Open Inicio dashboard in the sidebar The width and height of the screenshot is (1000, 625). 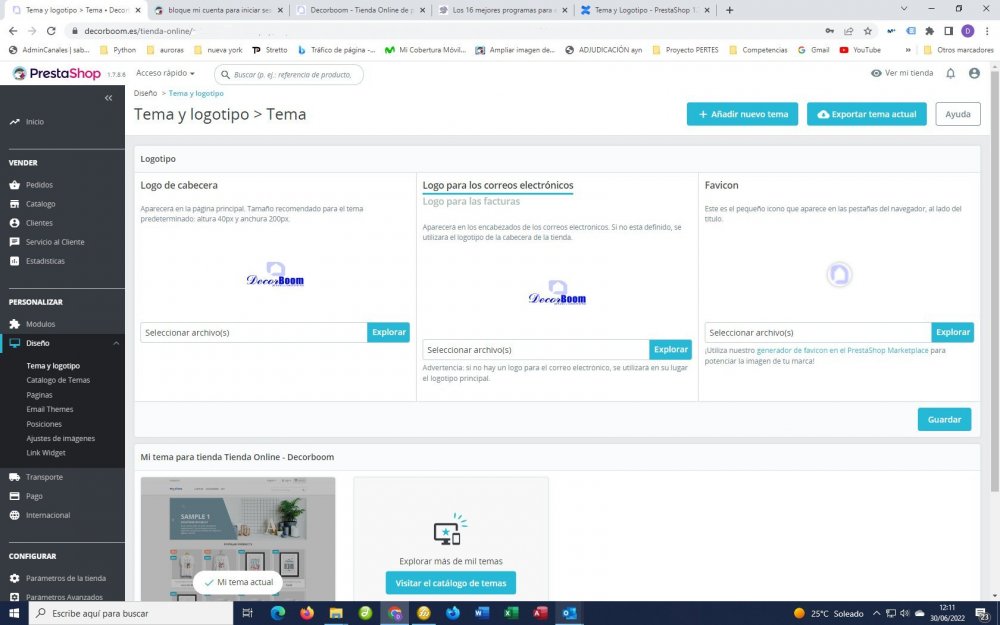pos(35,121)
